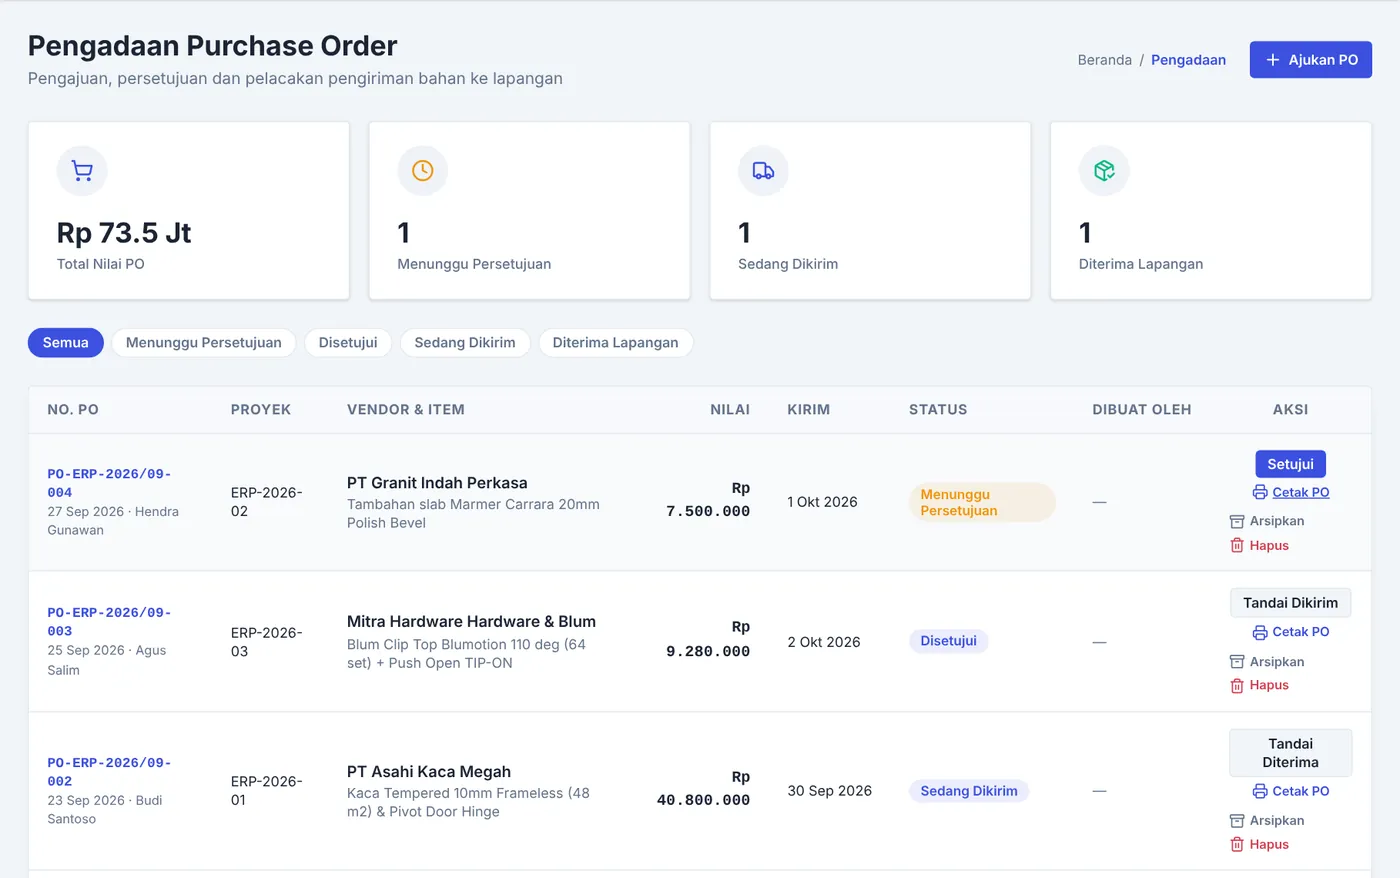
Task: Click vendor name PT Asahi Kaca Megah
Action: click(429, 772)
